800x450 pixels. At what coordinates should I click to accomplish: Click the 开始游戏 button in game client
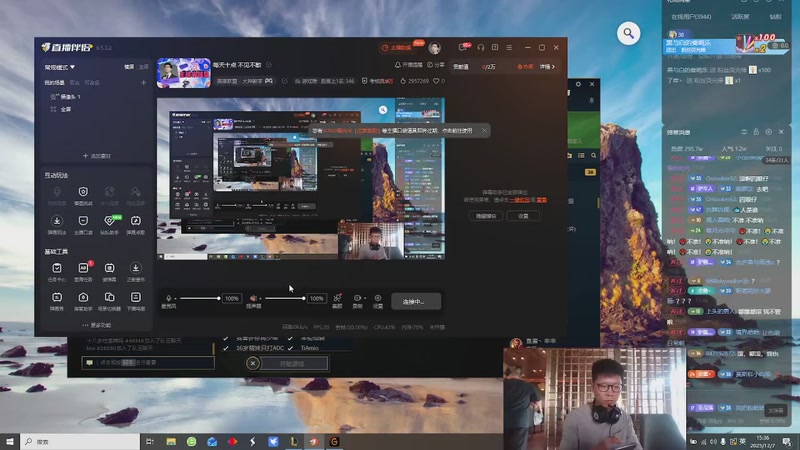[x=292, y=364]
